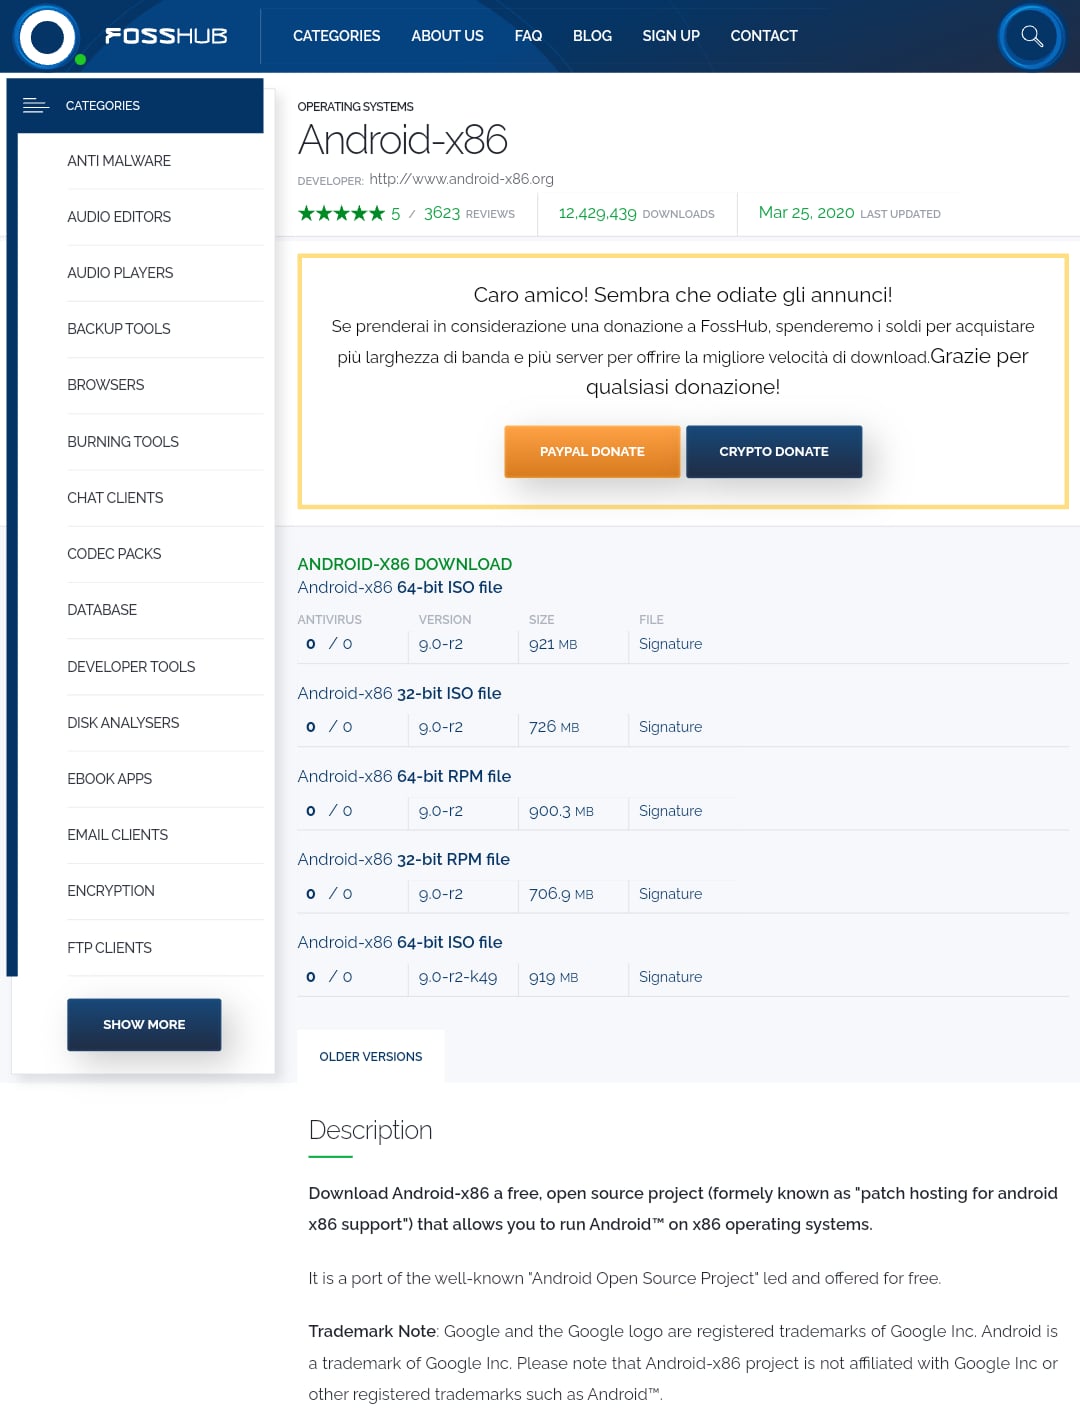
Task: Click the CRYPTO DONATE button
Action: pyautogui.click(x=774, y=452)
